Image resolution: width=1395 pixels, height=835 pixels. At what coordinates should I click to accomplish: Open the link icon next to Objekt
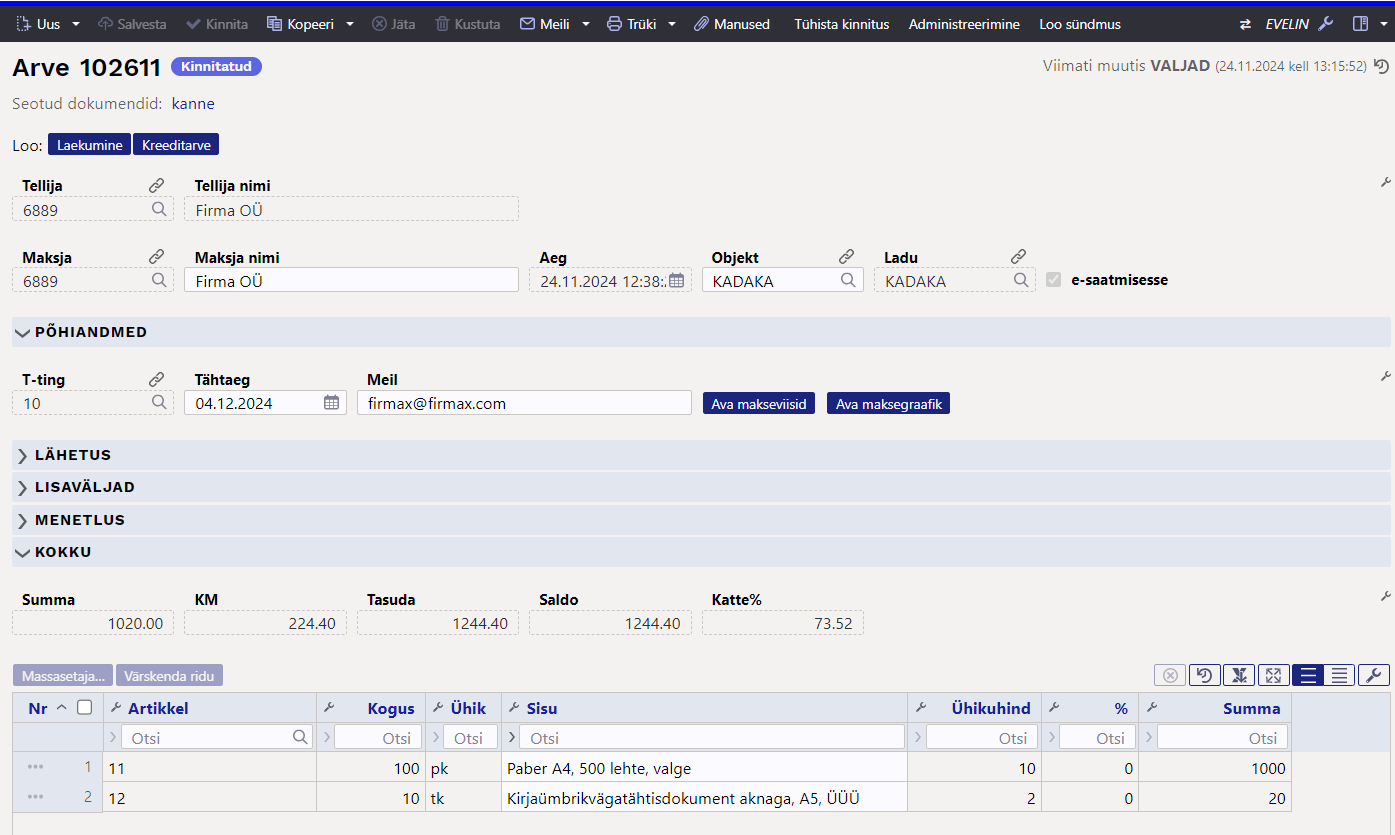(x=846, y=257)
